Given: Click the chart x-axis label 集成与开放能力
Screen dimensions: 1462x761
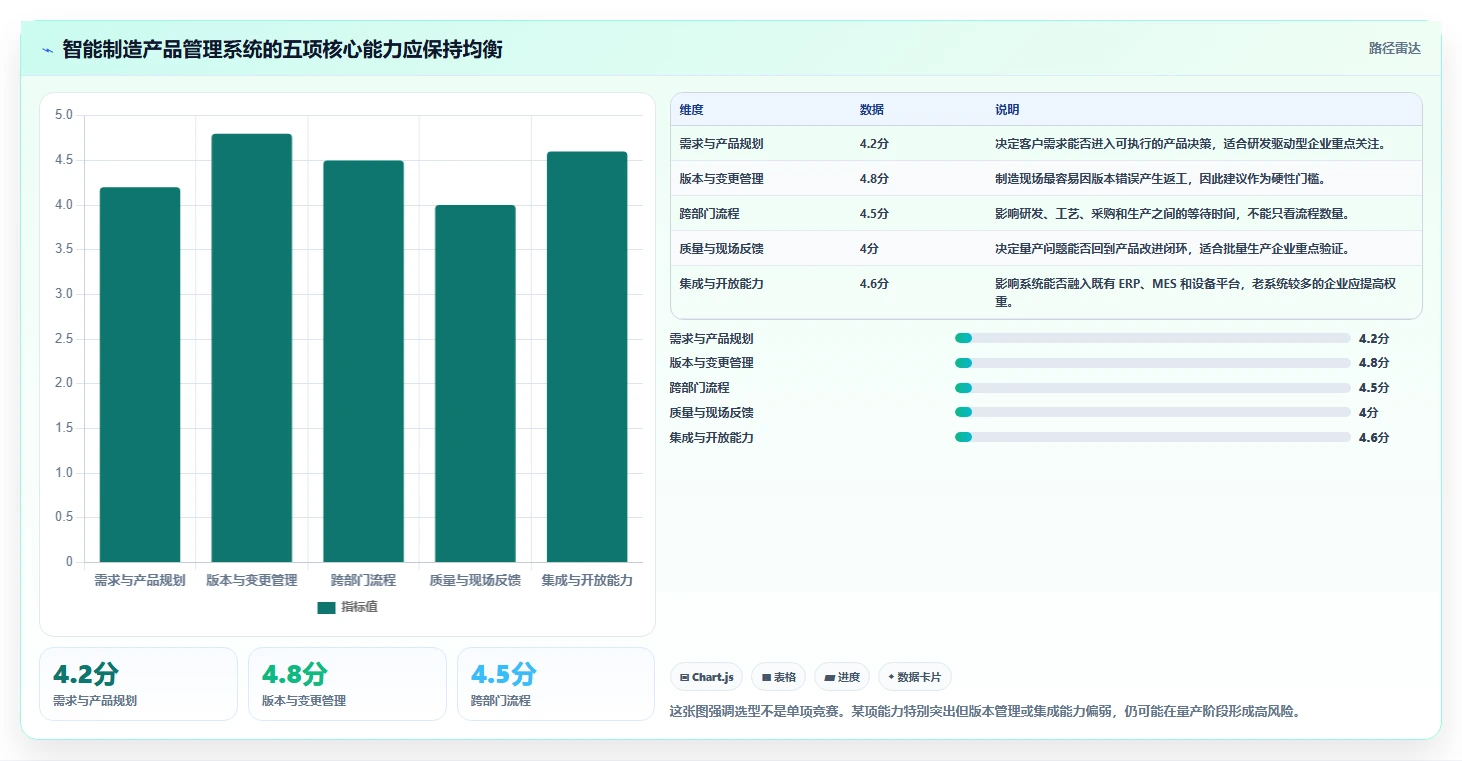Looking at the screenshot, I should tap(587, 580).
